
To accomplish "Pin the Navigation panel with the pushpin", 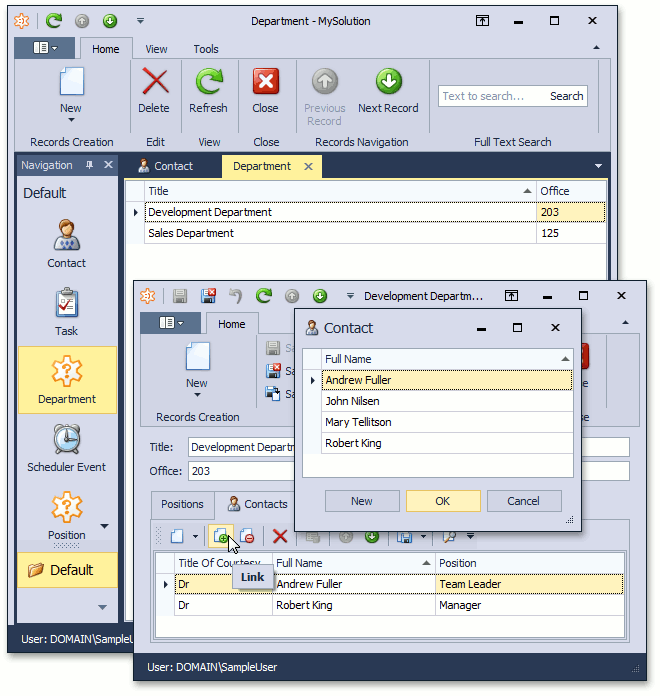I will tap(89, 165).
